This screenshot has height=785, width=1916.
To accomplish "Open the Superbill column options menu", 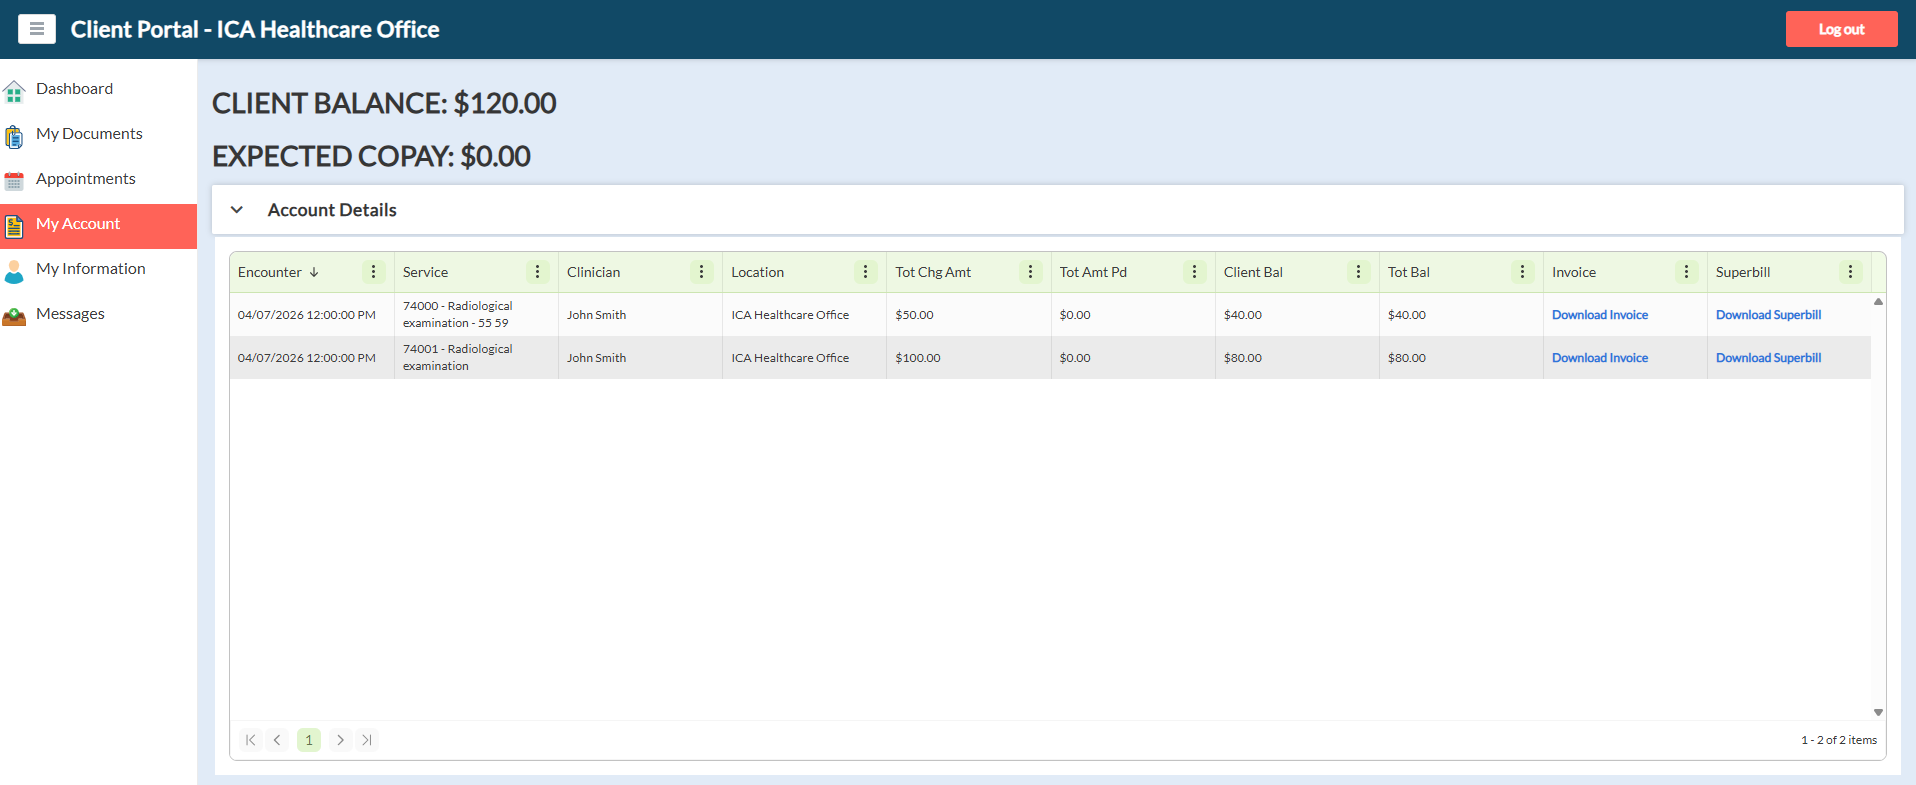I will click(1850, 272).
